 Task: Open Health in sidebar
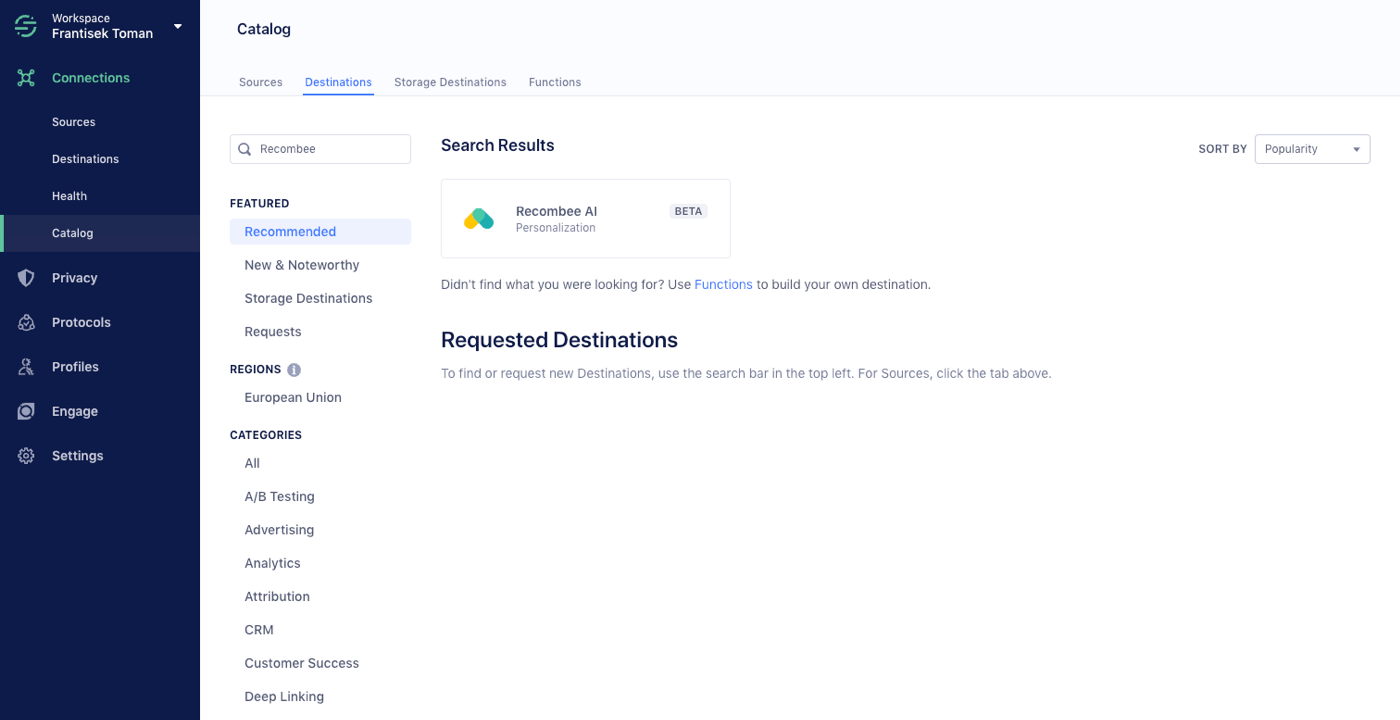coord(69,196)
